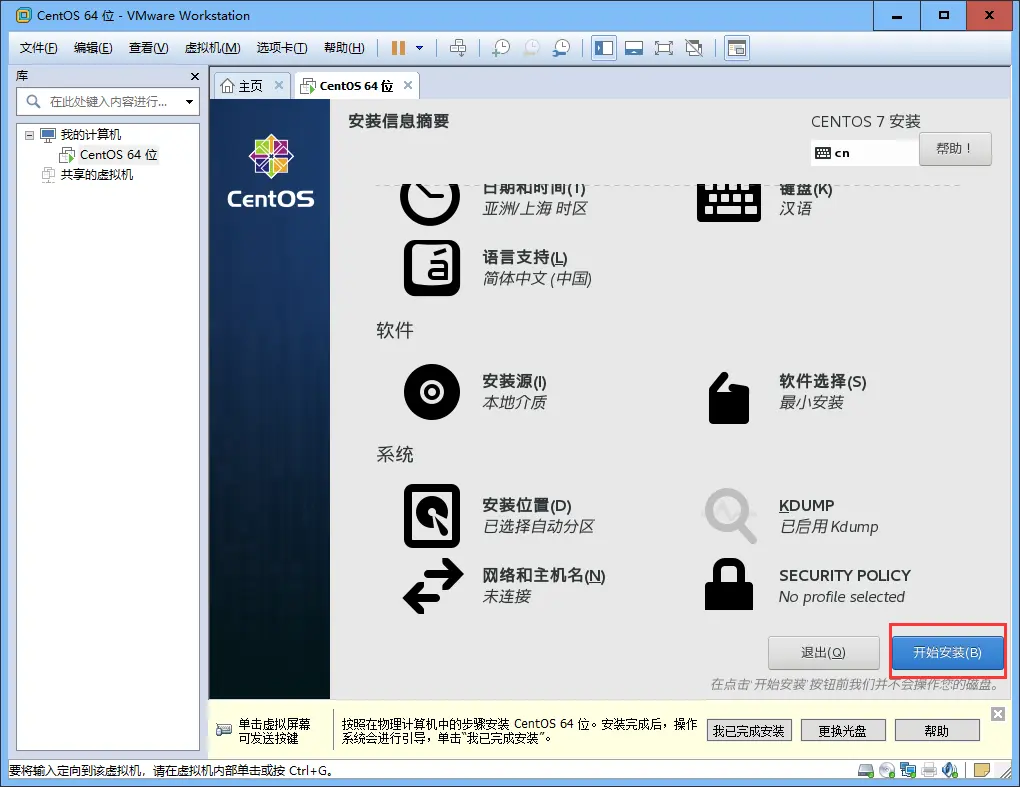
Task: Open the 选项卡(T) menu
Action: [282, 47]
